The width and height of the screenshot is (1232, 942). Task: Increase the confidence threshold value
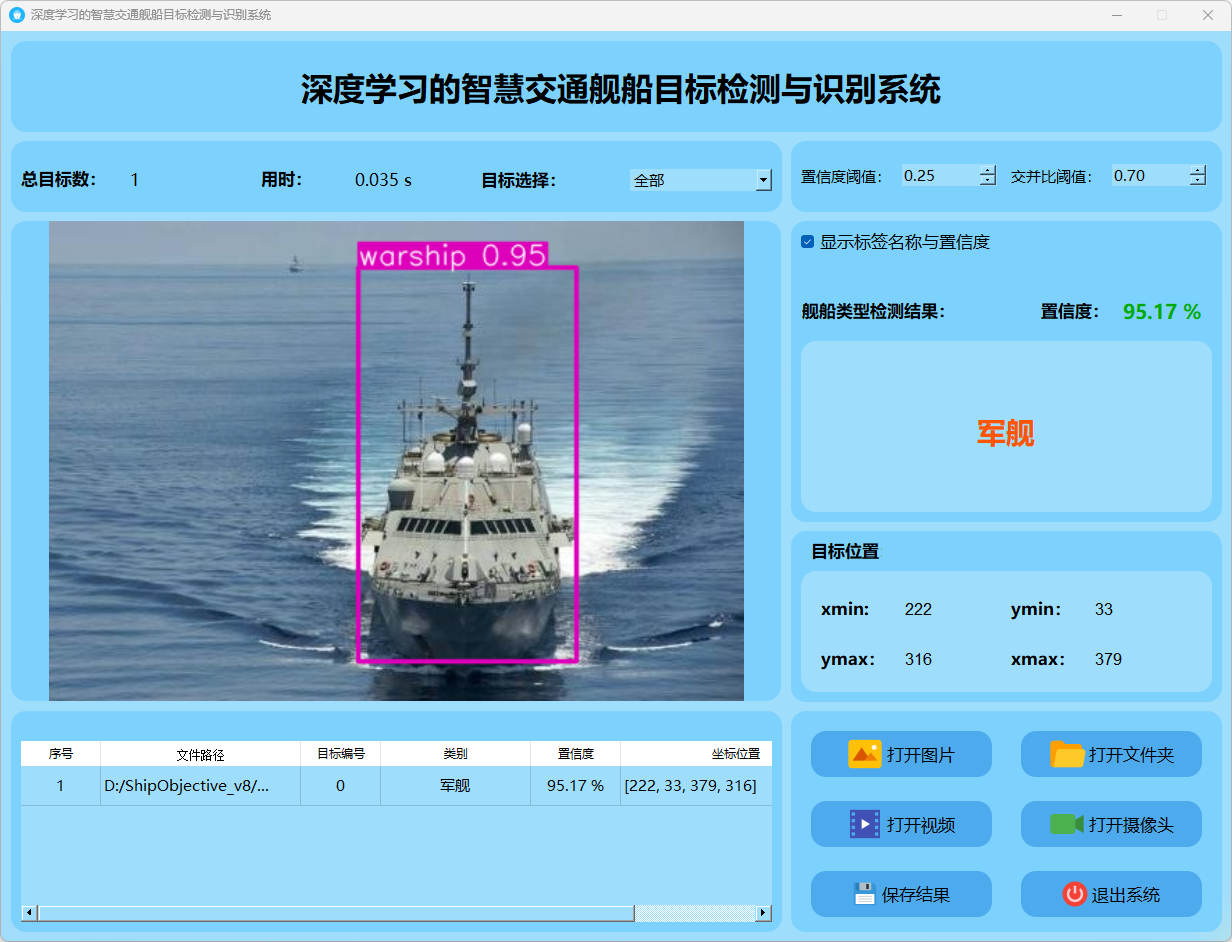pyautogui.click(x=988, y=170)
